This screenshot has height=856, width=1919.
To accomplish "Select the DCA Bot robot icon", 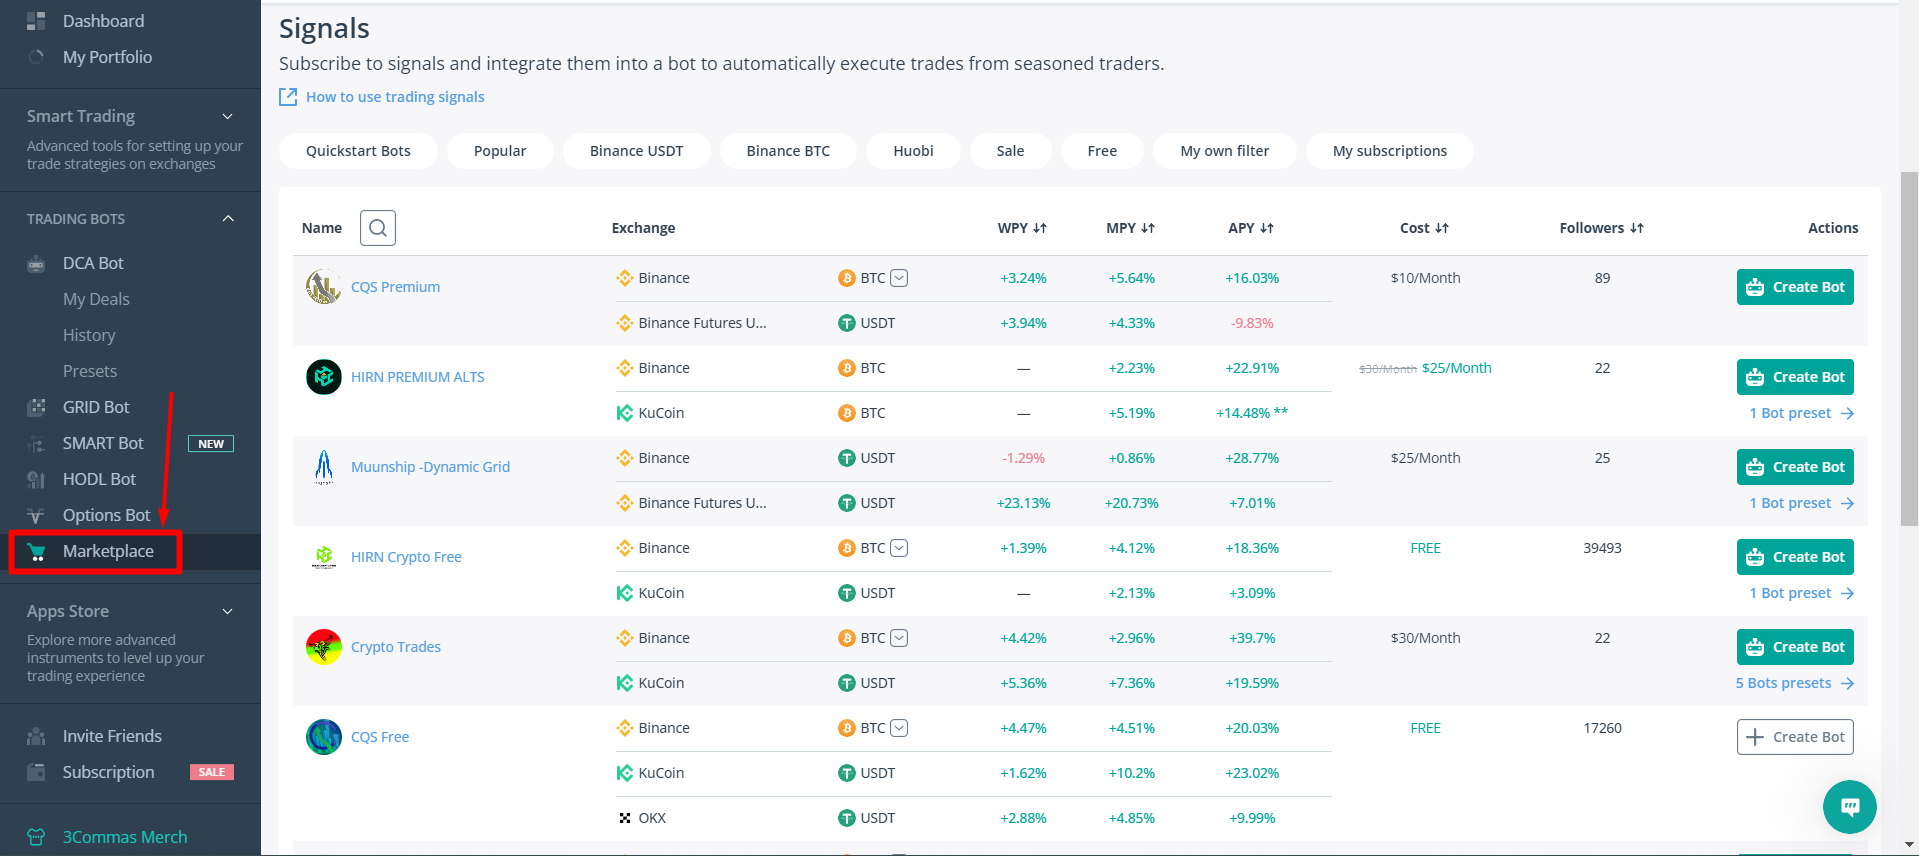I will [36, 264].
